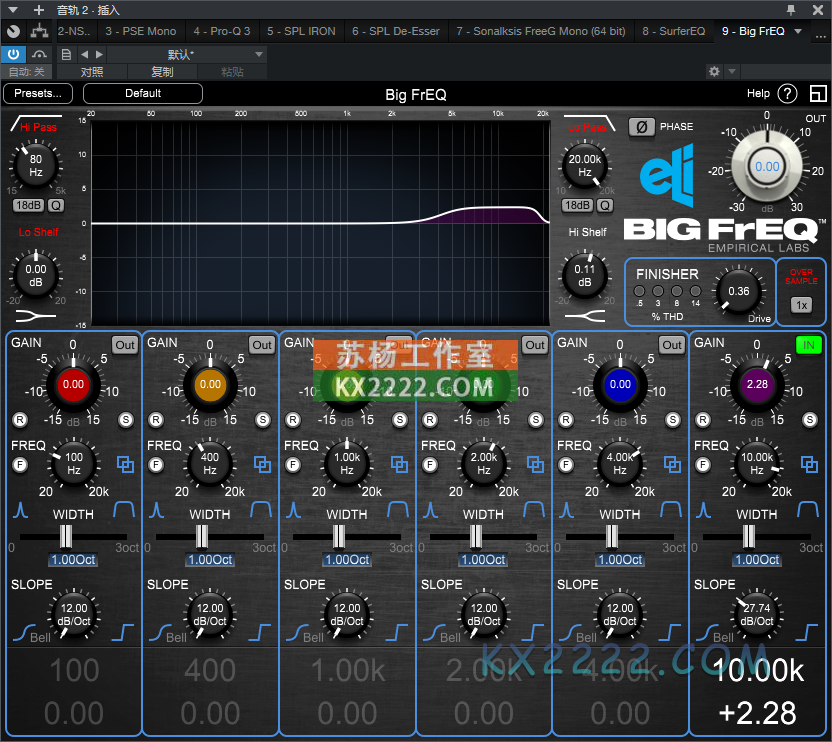Viewport: 832px width, 742px height.
Task: Enable the 4.00k band with its Out button
Action: click(x=672, y=345)
